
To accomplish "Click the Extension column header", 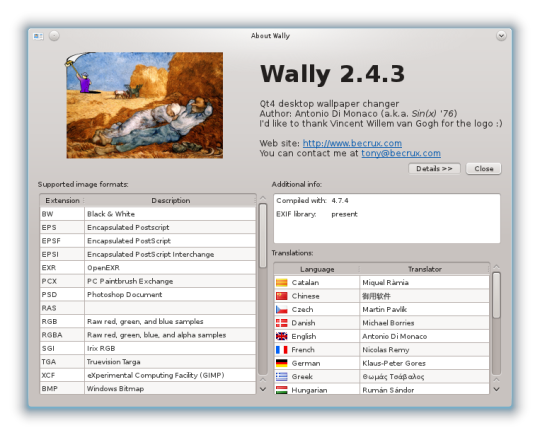I will pos(62,200).
